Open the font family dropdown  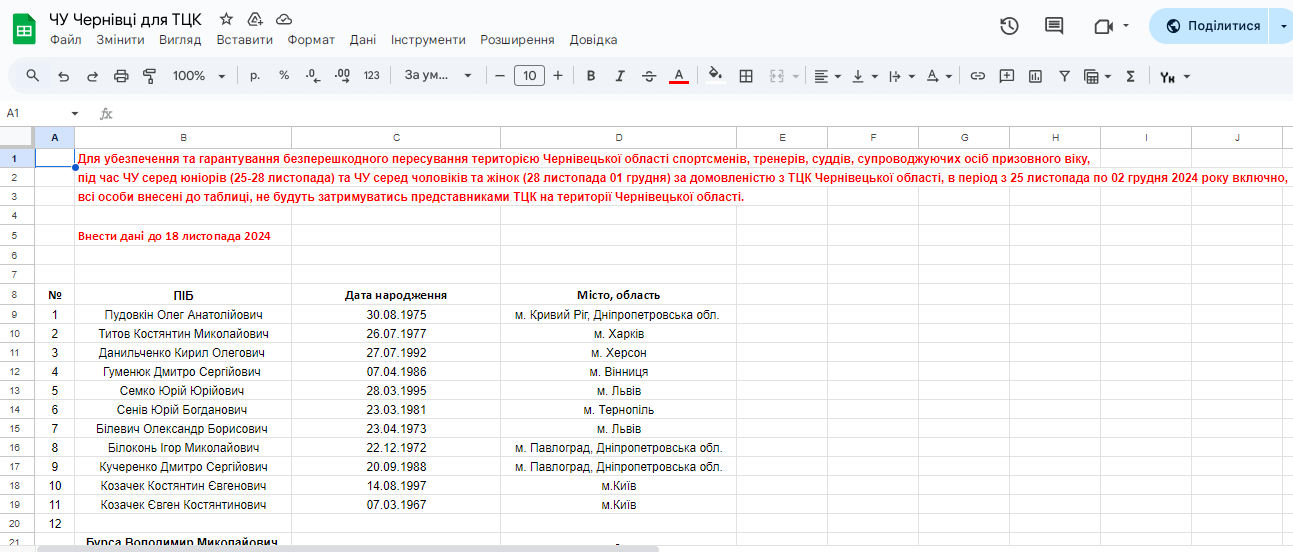(437, 76)
